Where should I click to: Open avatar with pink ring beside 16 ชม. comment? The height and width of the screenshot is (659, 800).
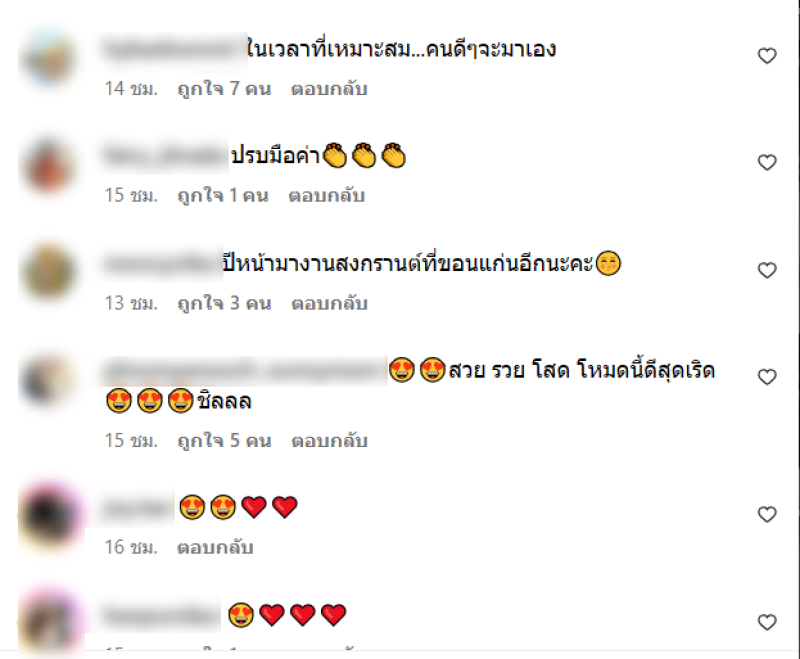50,515
